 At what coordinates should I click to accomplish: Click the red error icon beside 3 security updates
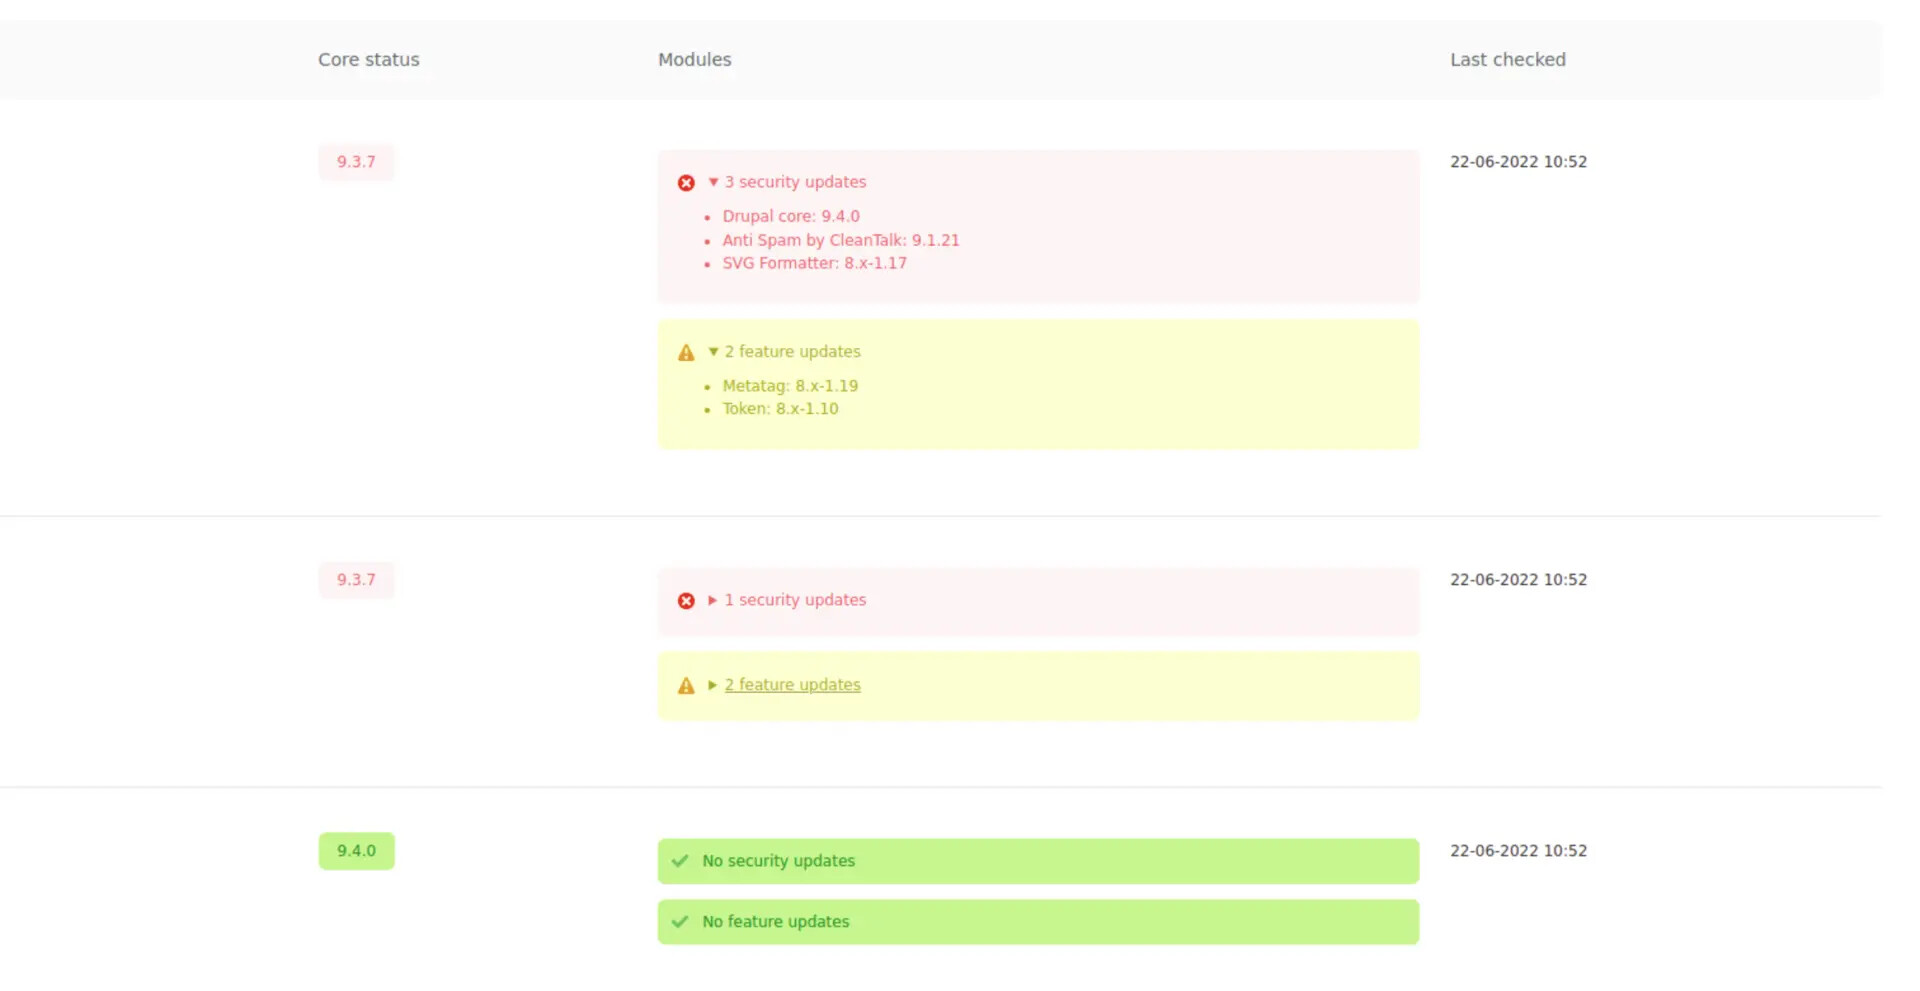(686, 183)
